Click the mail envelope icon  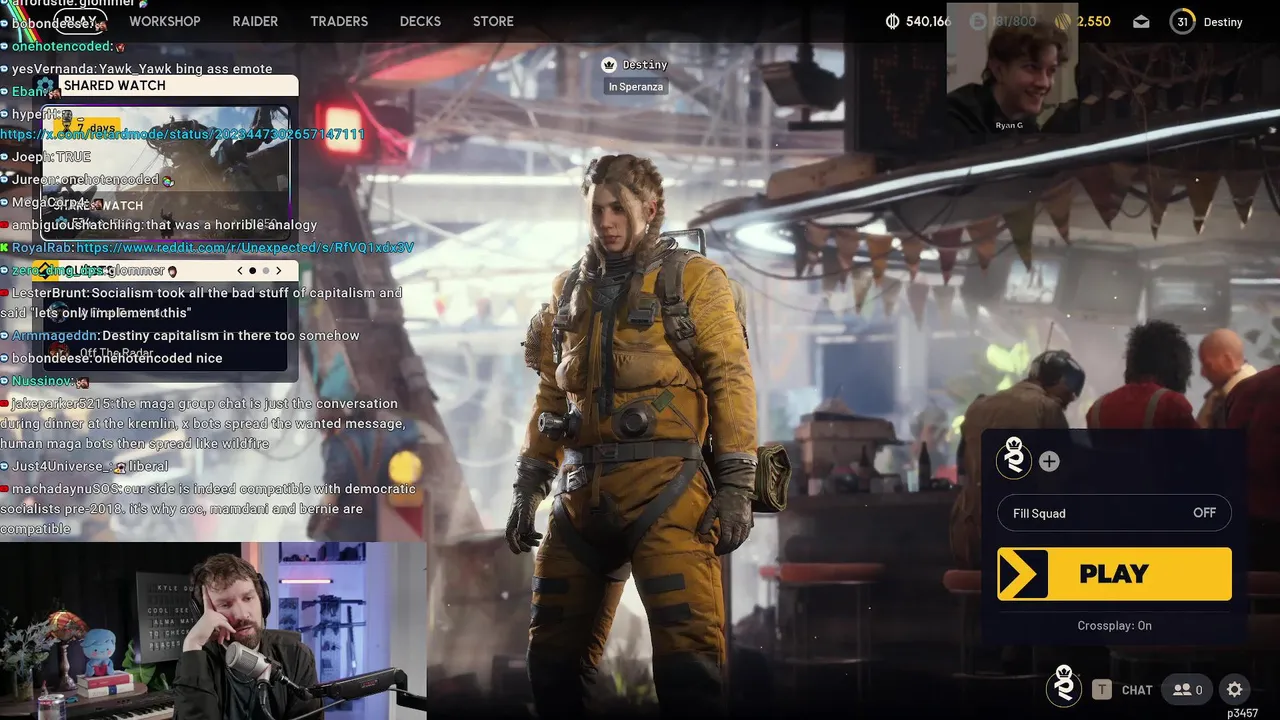click(1141, 22)
